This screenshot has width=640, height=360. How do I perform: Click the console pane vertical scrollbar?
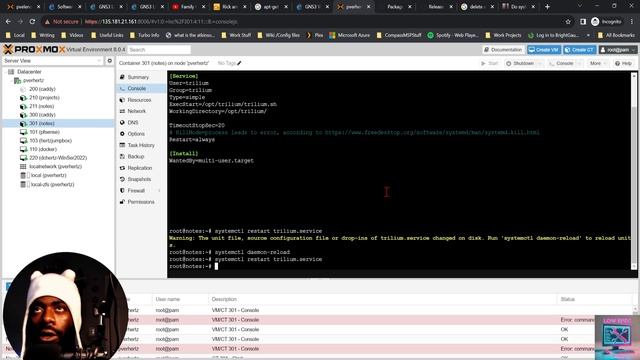coord(634,171)
